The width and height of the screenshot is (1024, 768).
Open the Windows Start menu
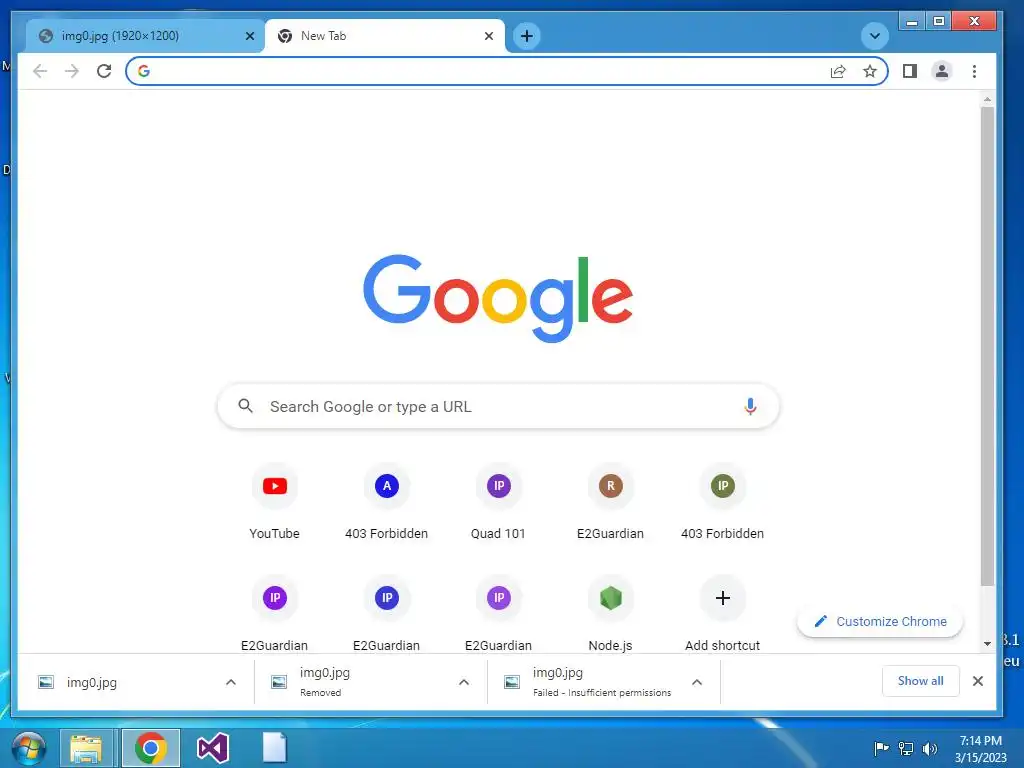[x=29, y=748]
